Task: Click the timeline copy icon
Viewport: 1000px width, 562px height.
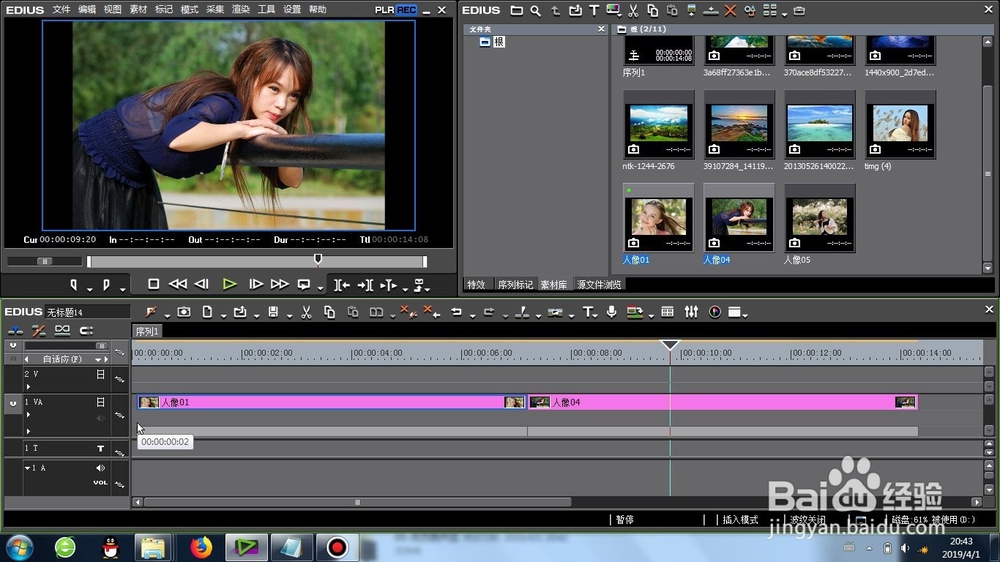Action: [329, 312]
